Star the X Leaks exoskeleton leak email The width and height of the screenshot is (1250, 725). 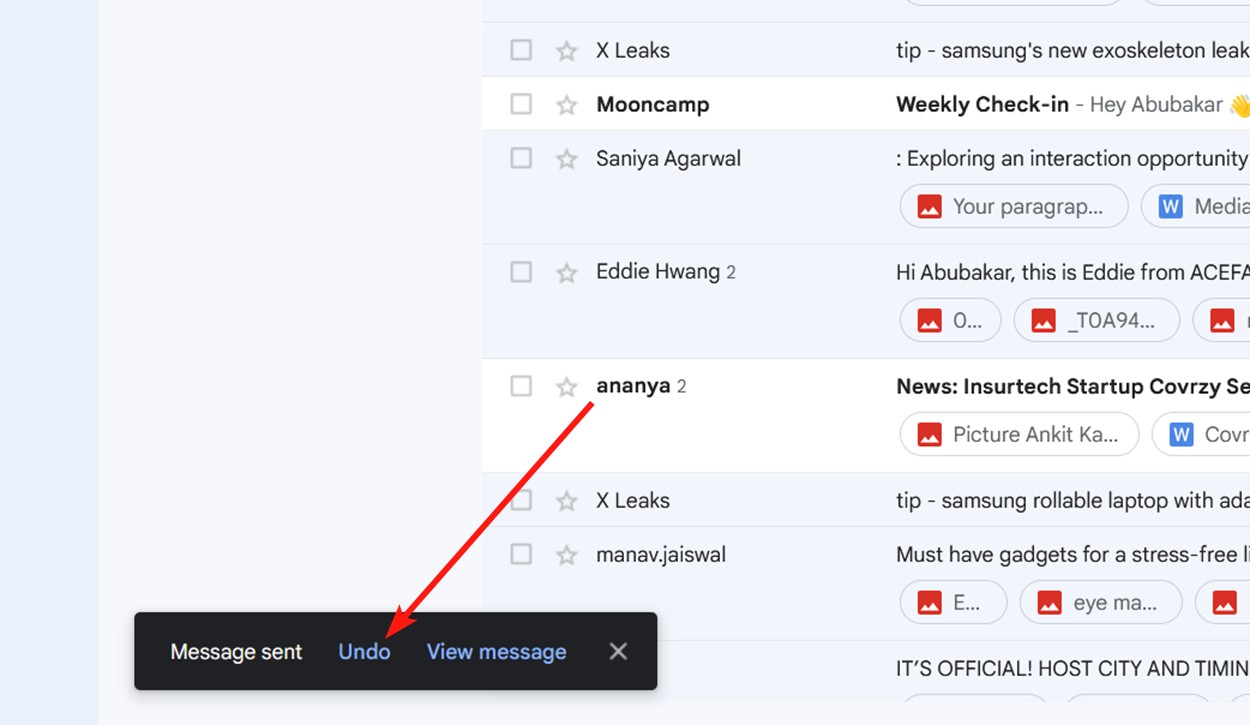tap(566, 49)
